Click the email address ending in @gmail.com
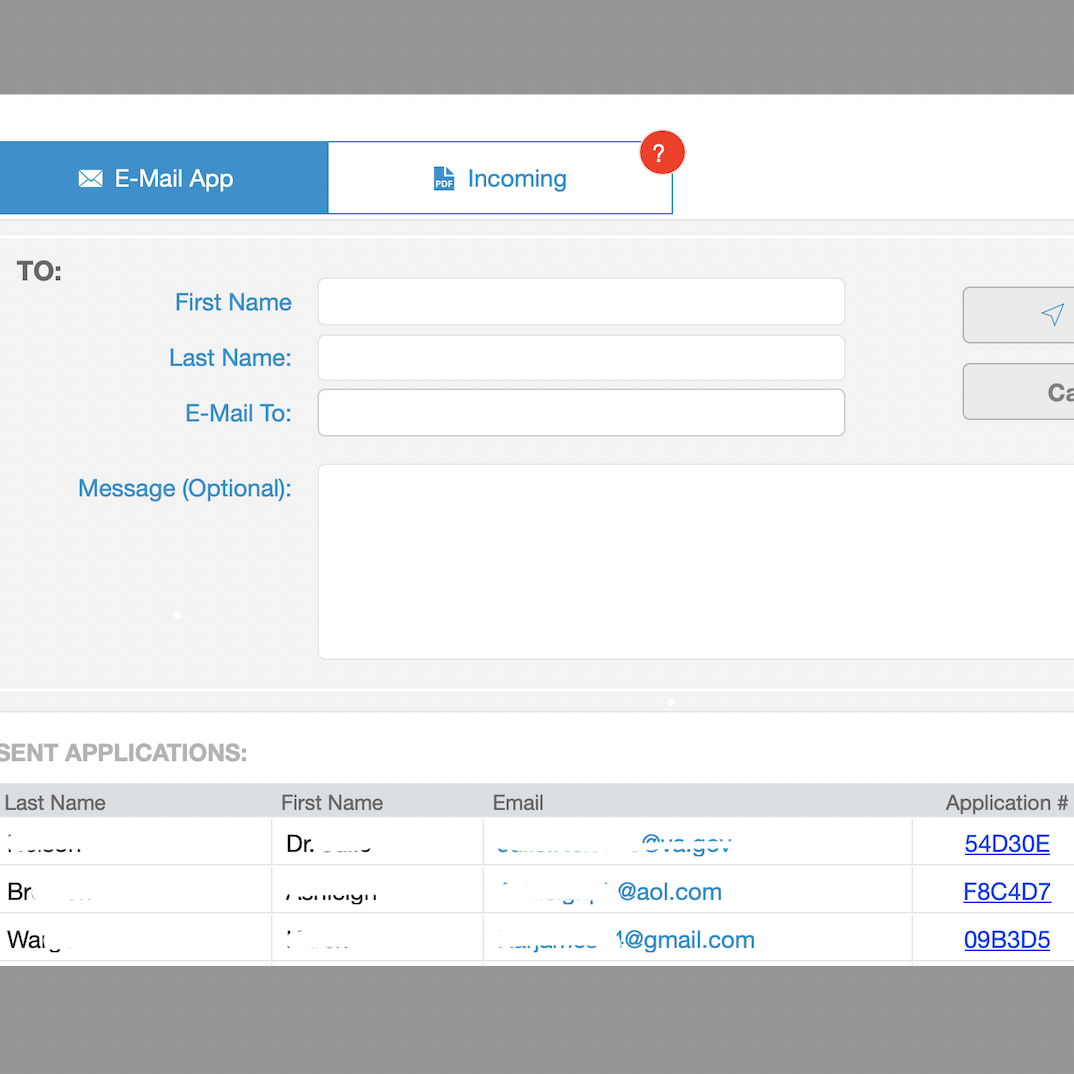The image size is (1074, 1074). click(x=625, y=940)
